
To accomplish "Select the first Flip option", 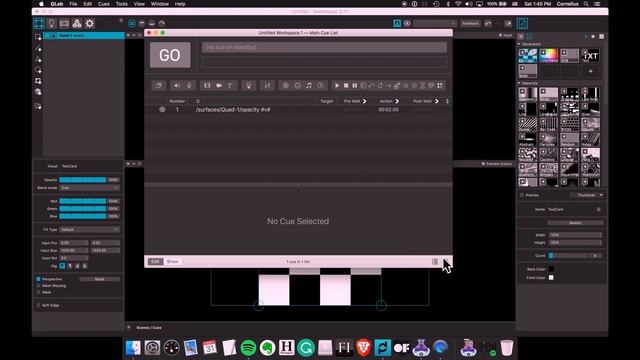I will (x=62, y=266).
